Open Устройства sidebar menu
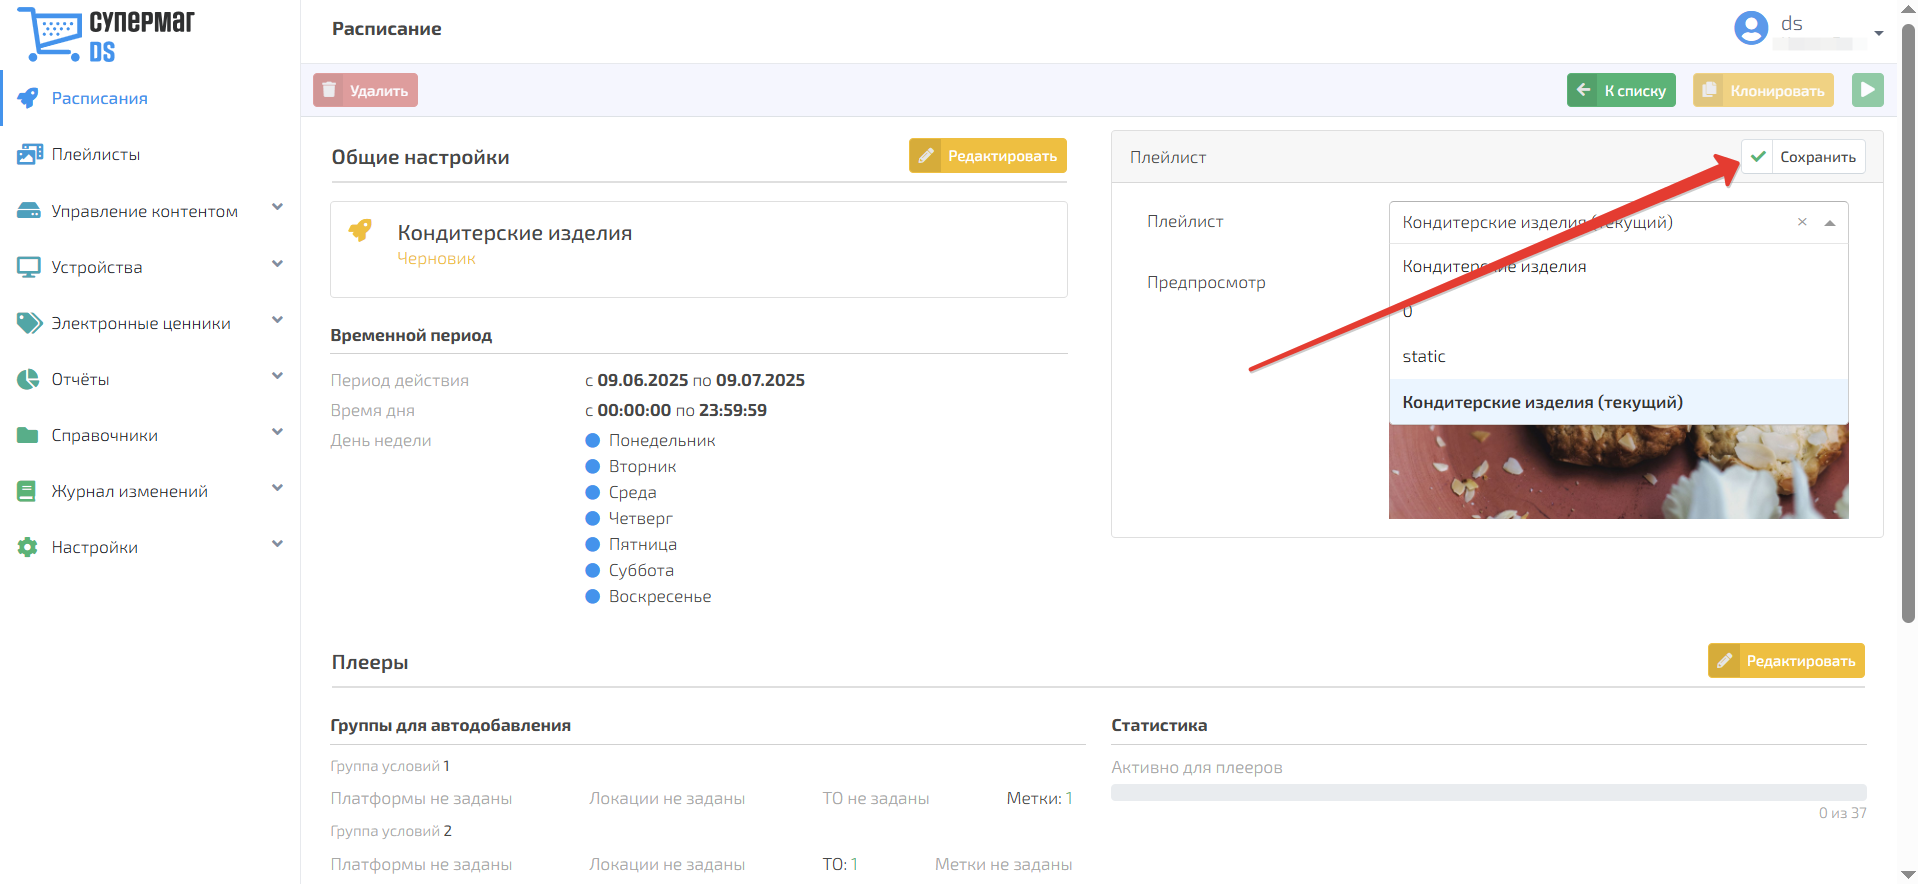This screenshot has height=884, width=1918. (x=150, y=267)
